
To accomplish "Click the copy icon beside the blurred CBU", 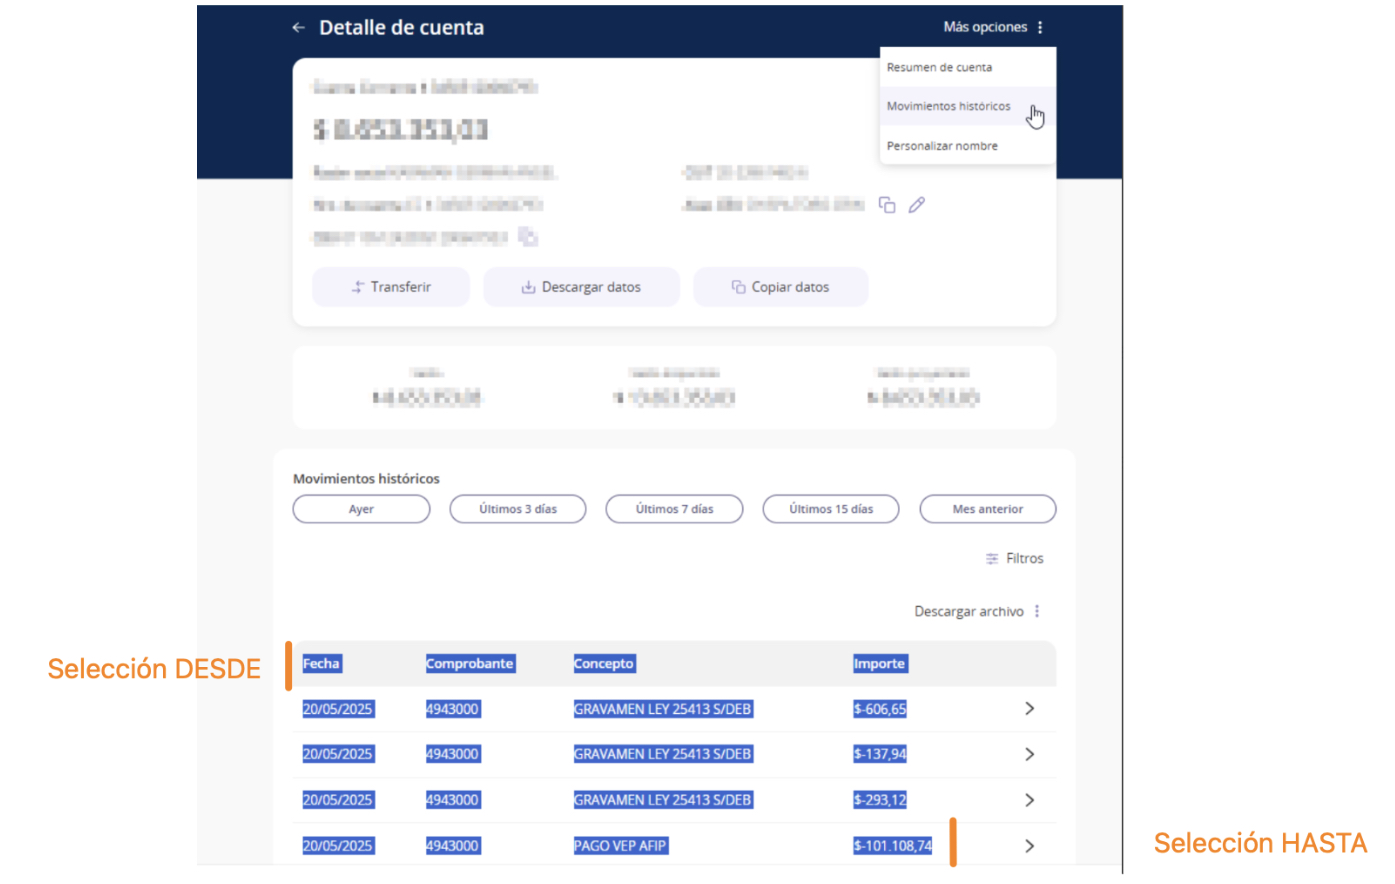I will point(528,237).
